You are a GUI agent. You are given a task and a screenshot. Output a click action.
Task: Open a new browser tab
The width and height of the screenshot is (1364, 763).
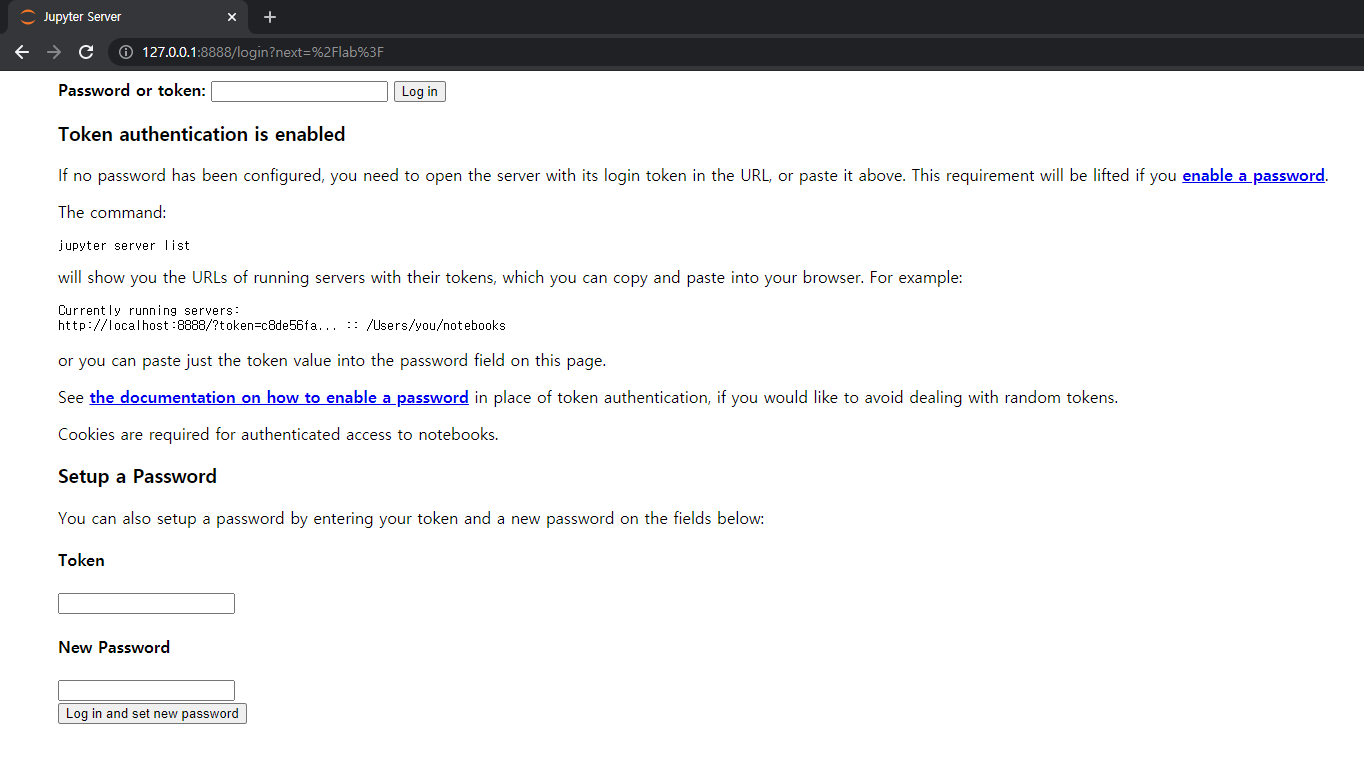tap(270, 17)
